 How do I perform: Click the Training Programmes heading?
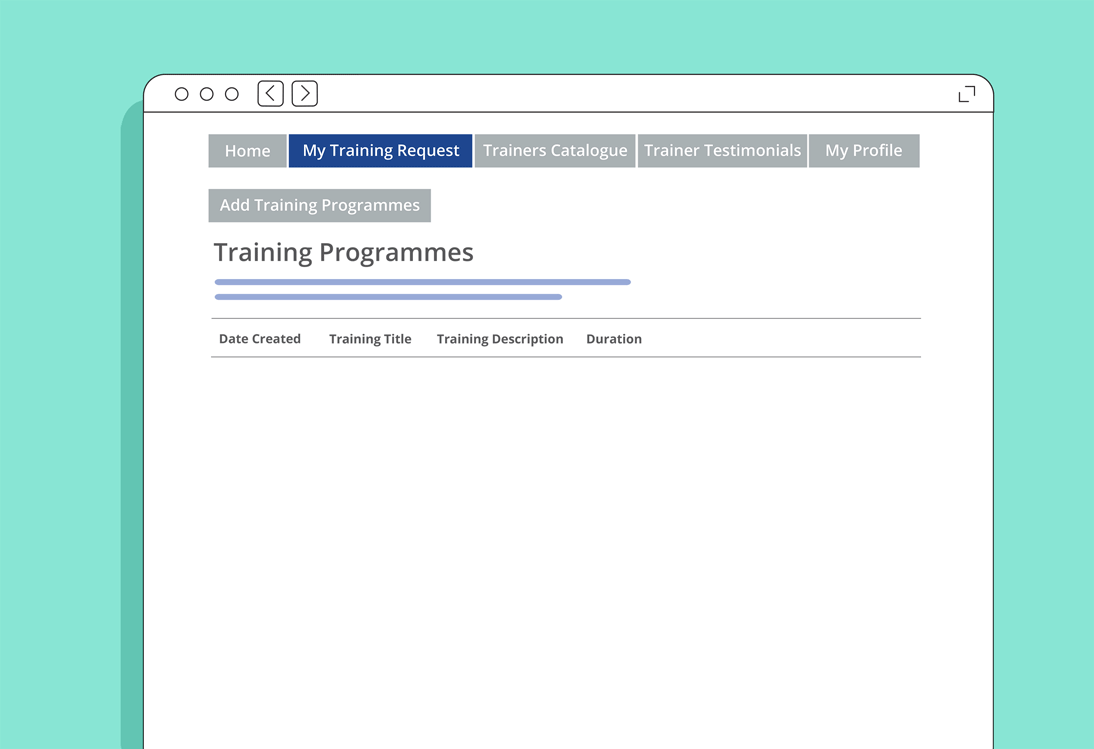(344, 252)
